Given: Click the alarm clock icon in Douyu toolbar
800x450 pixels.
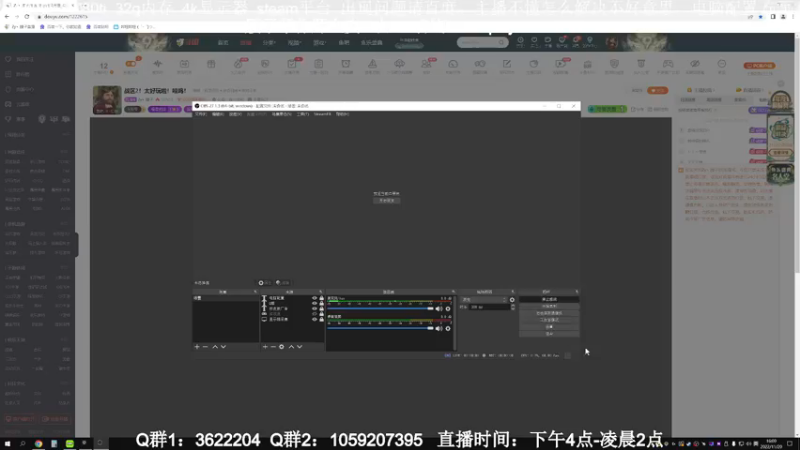Looking at the screenshot, I should point(345,64).
